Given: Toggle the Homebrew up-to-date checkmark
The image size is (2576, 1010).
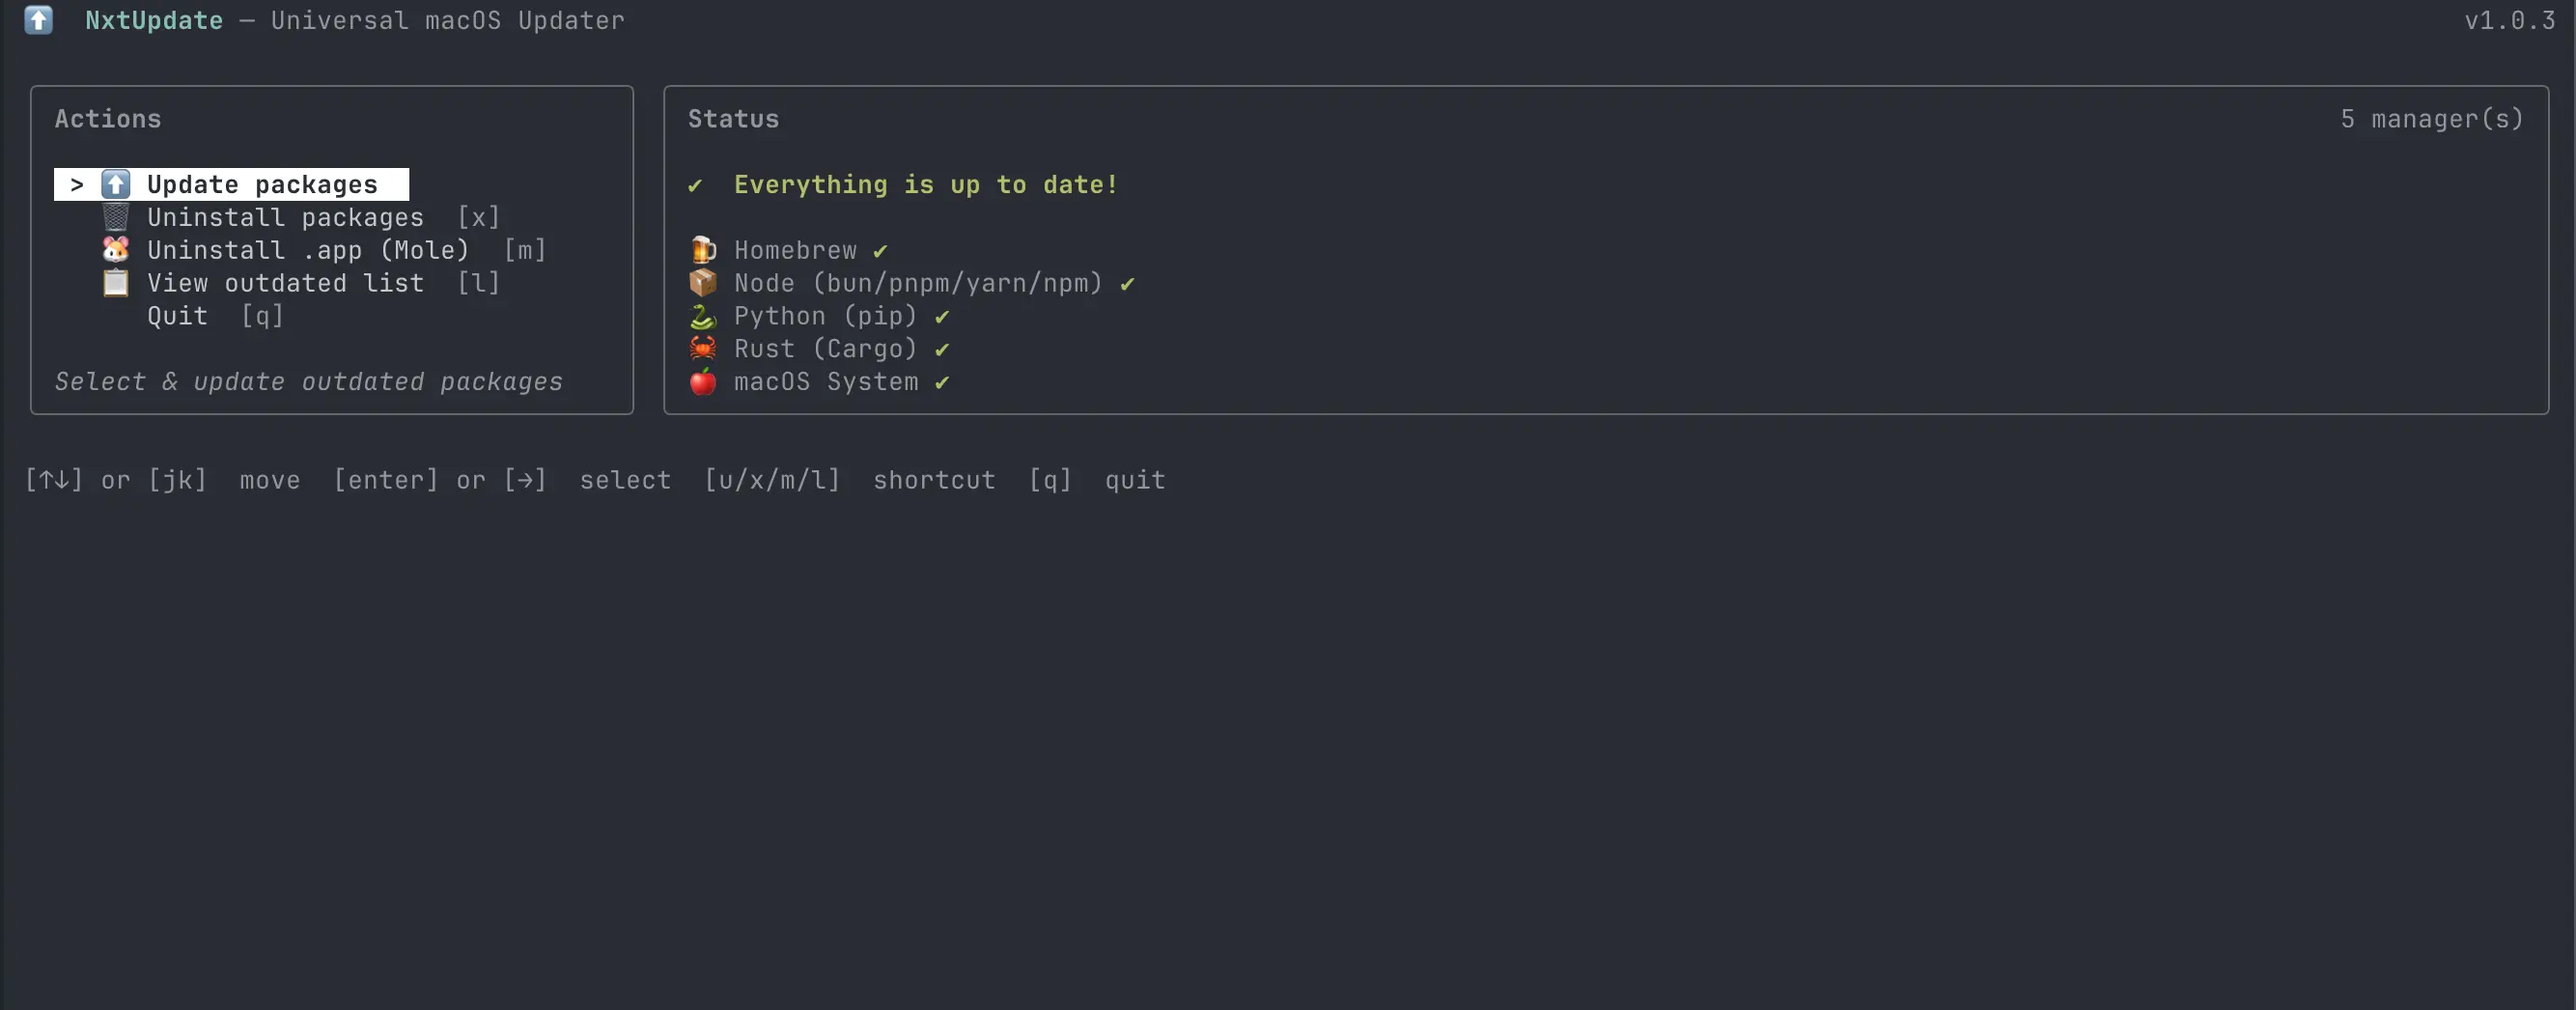Looking at the screenshot, I should [x=878, y=250].
